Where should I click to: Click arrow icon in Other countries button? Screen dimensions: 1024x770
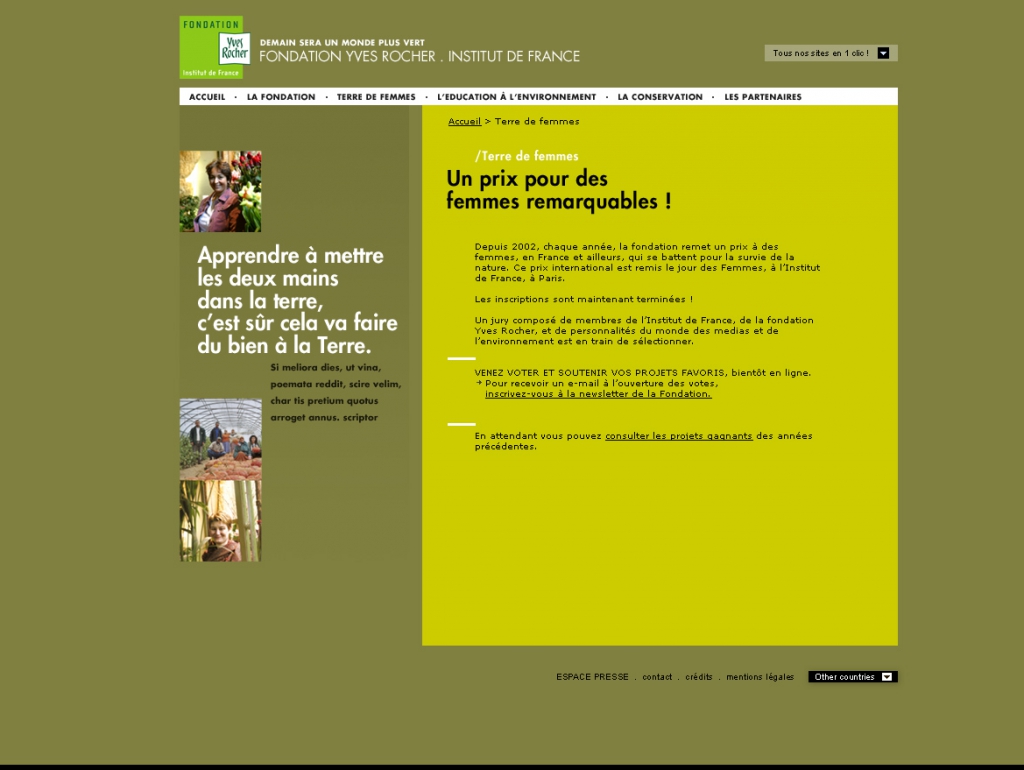[x=887, y=677]
